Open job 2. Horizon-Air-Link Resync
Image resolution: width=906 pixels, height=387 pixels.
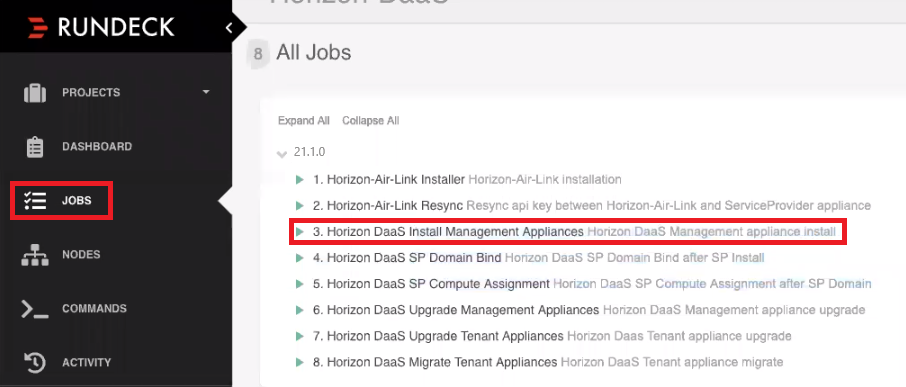(388, 206)
